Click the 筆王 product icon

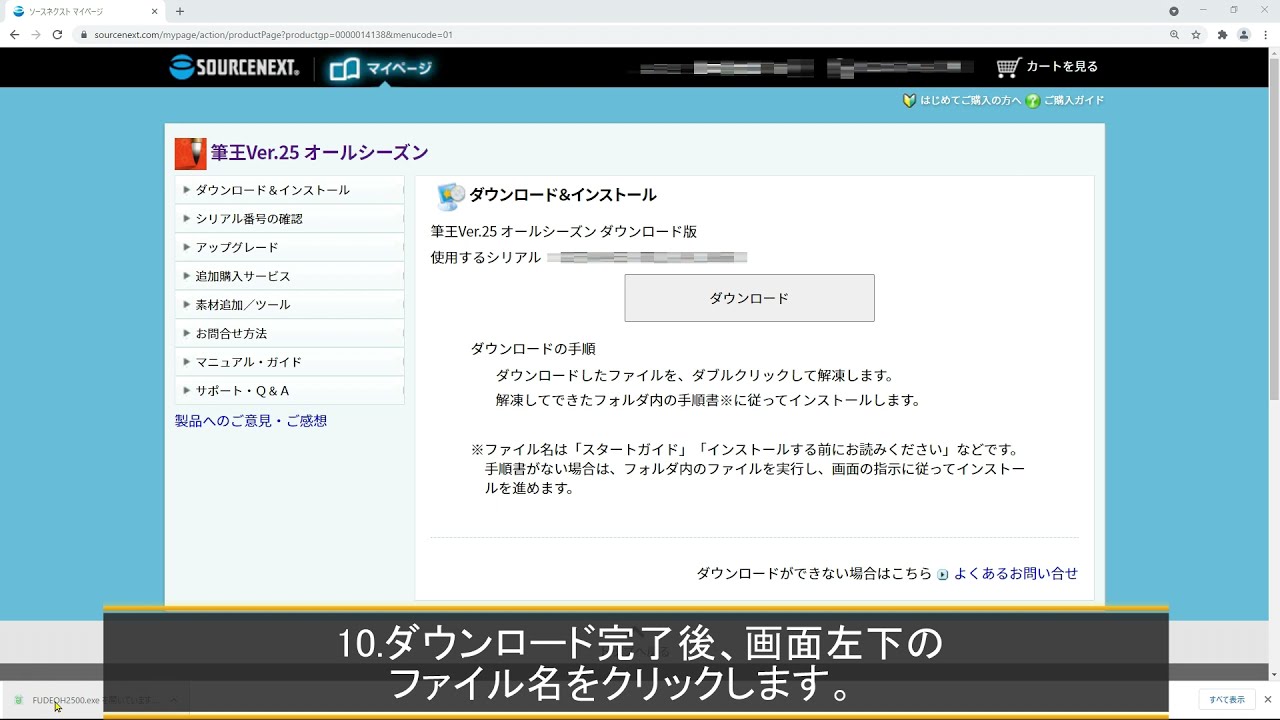coord(190,154)
